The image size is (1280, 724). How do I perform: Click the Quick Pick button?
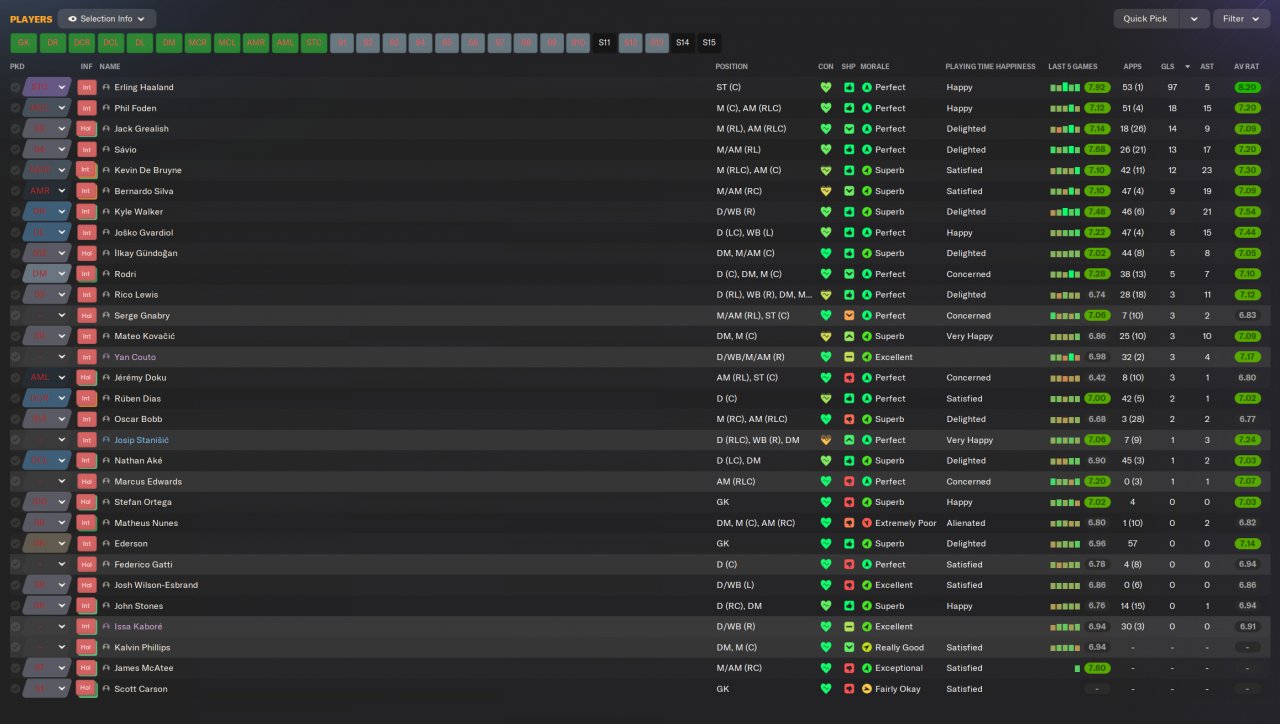(x=1146, y=19)
